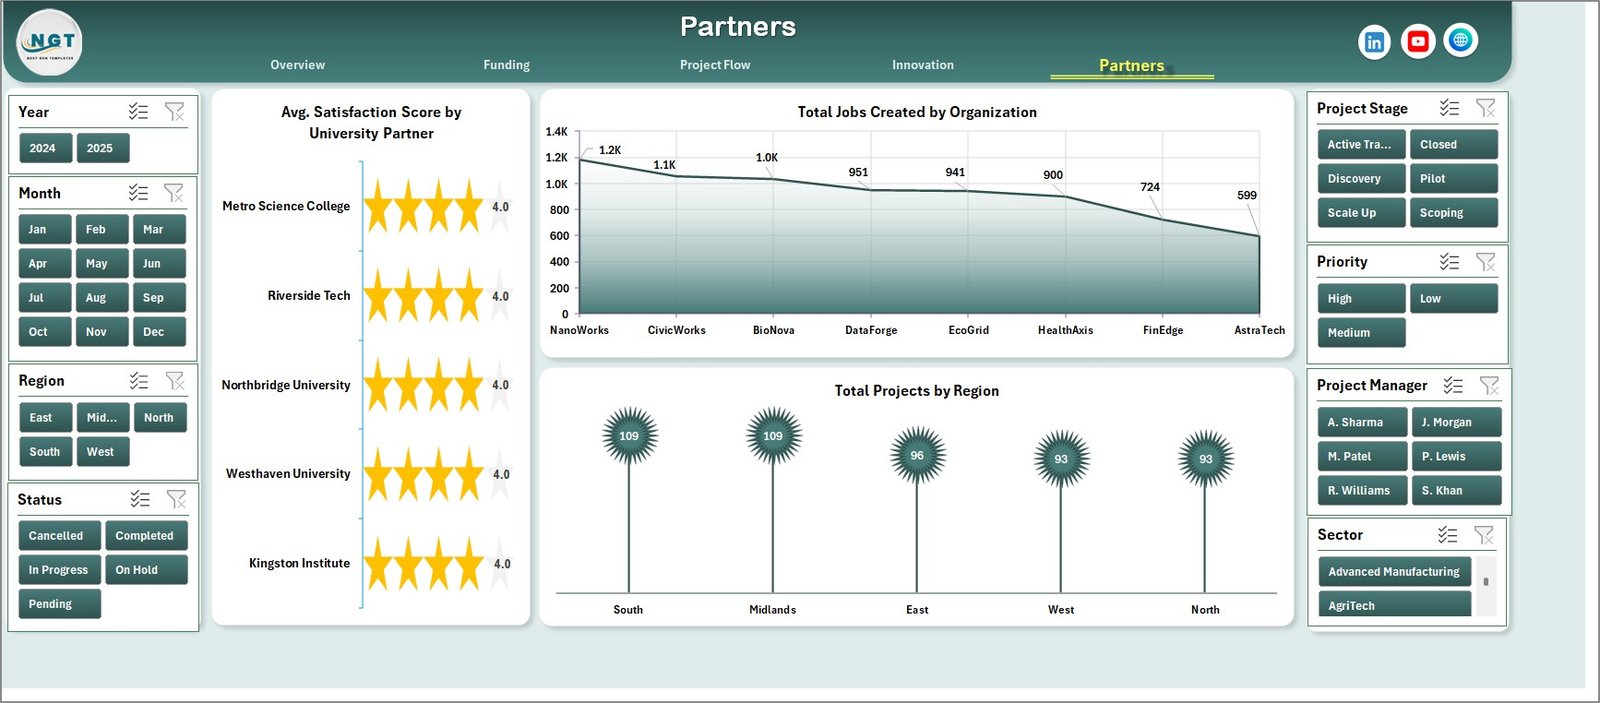Toggle multi-select in Status slicer
Screen dimensions: 1600x703
tap(140, 499)
